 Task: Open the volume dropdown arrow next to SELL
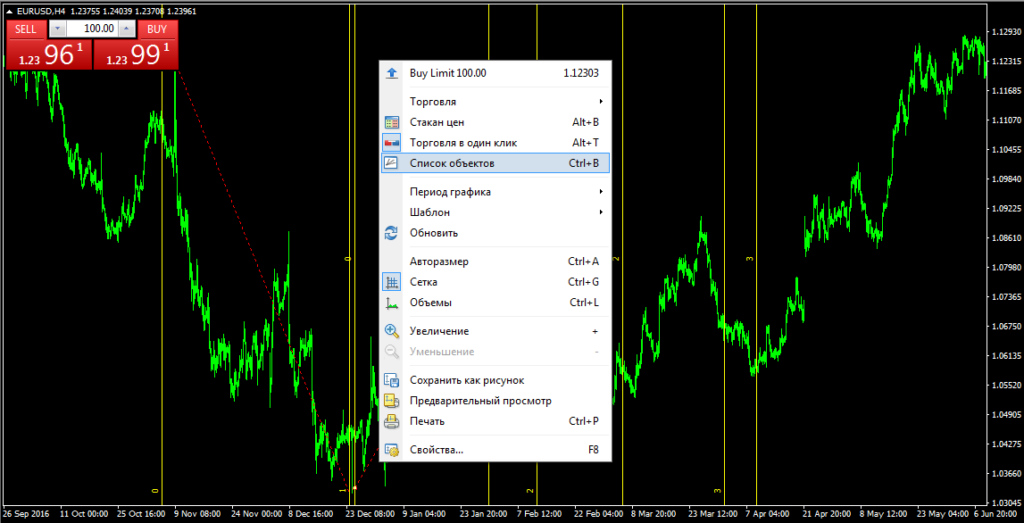point(56,29)
